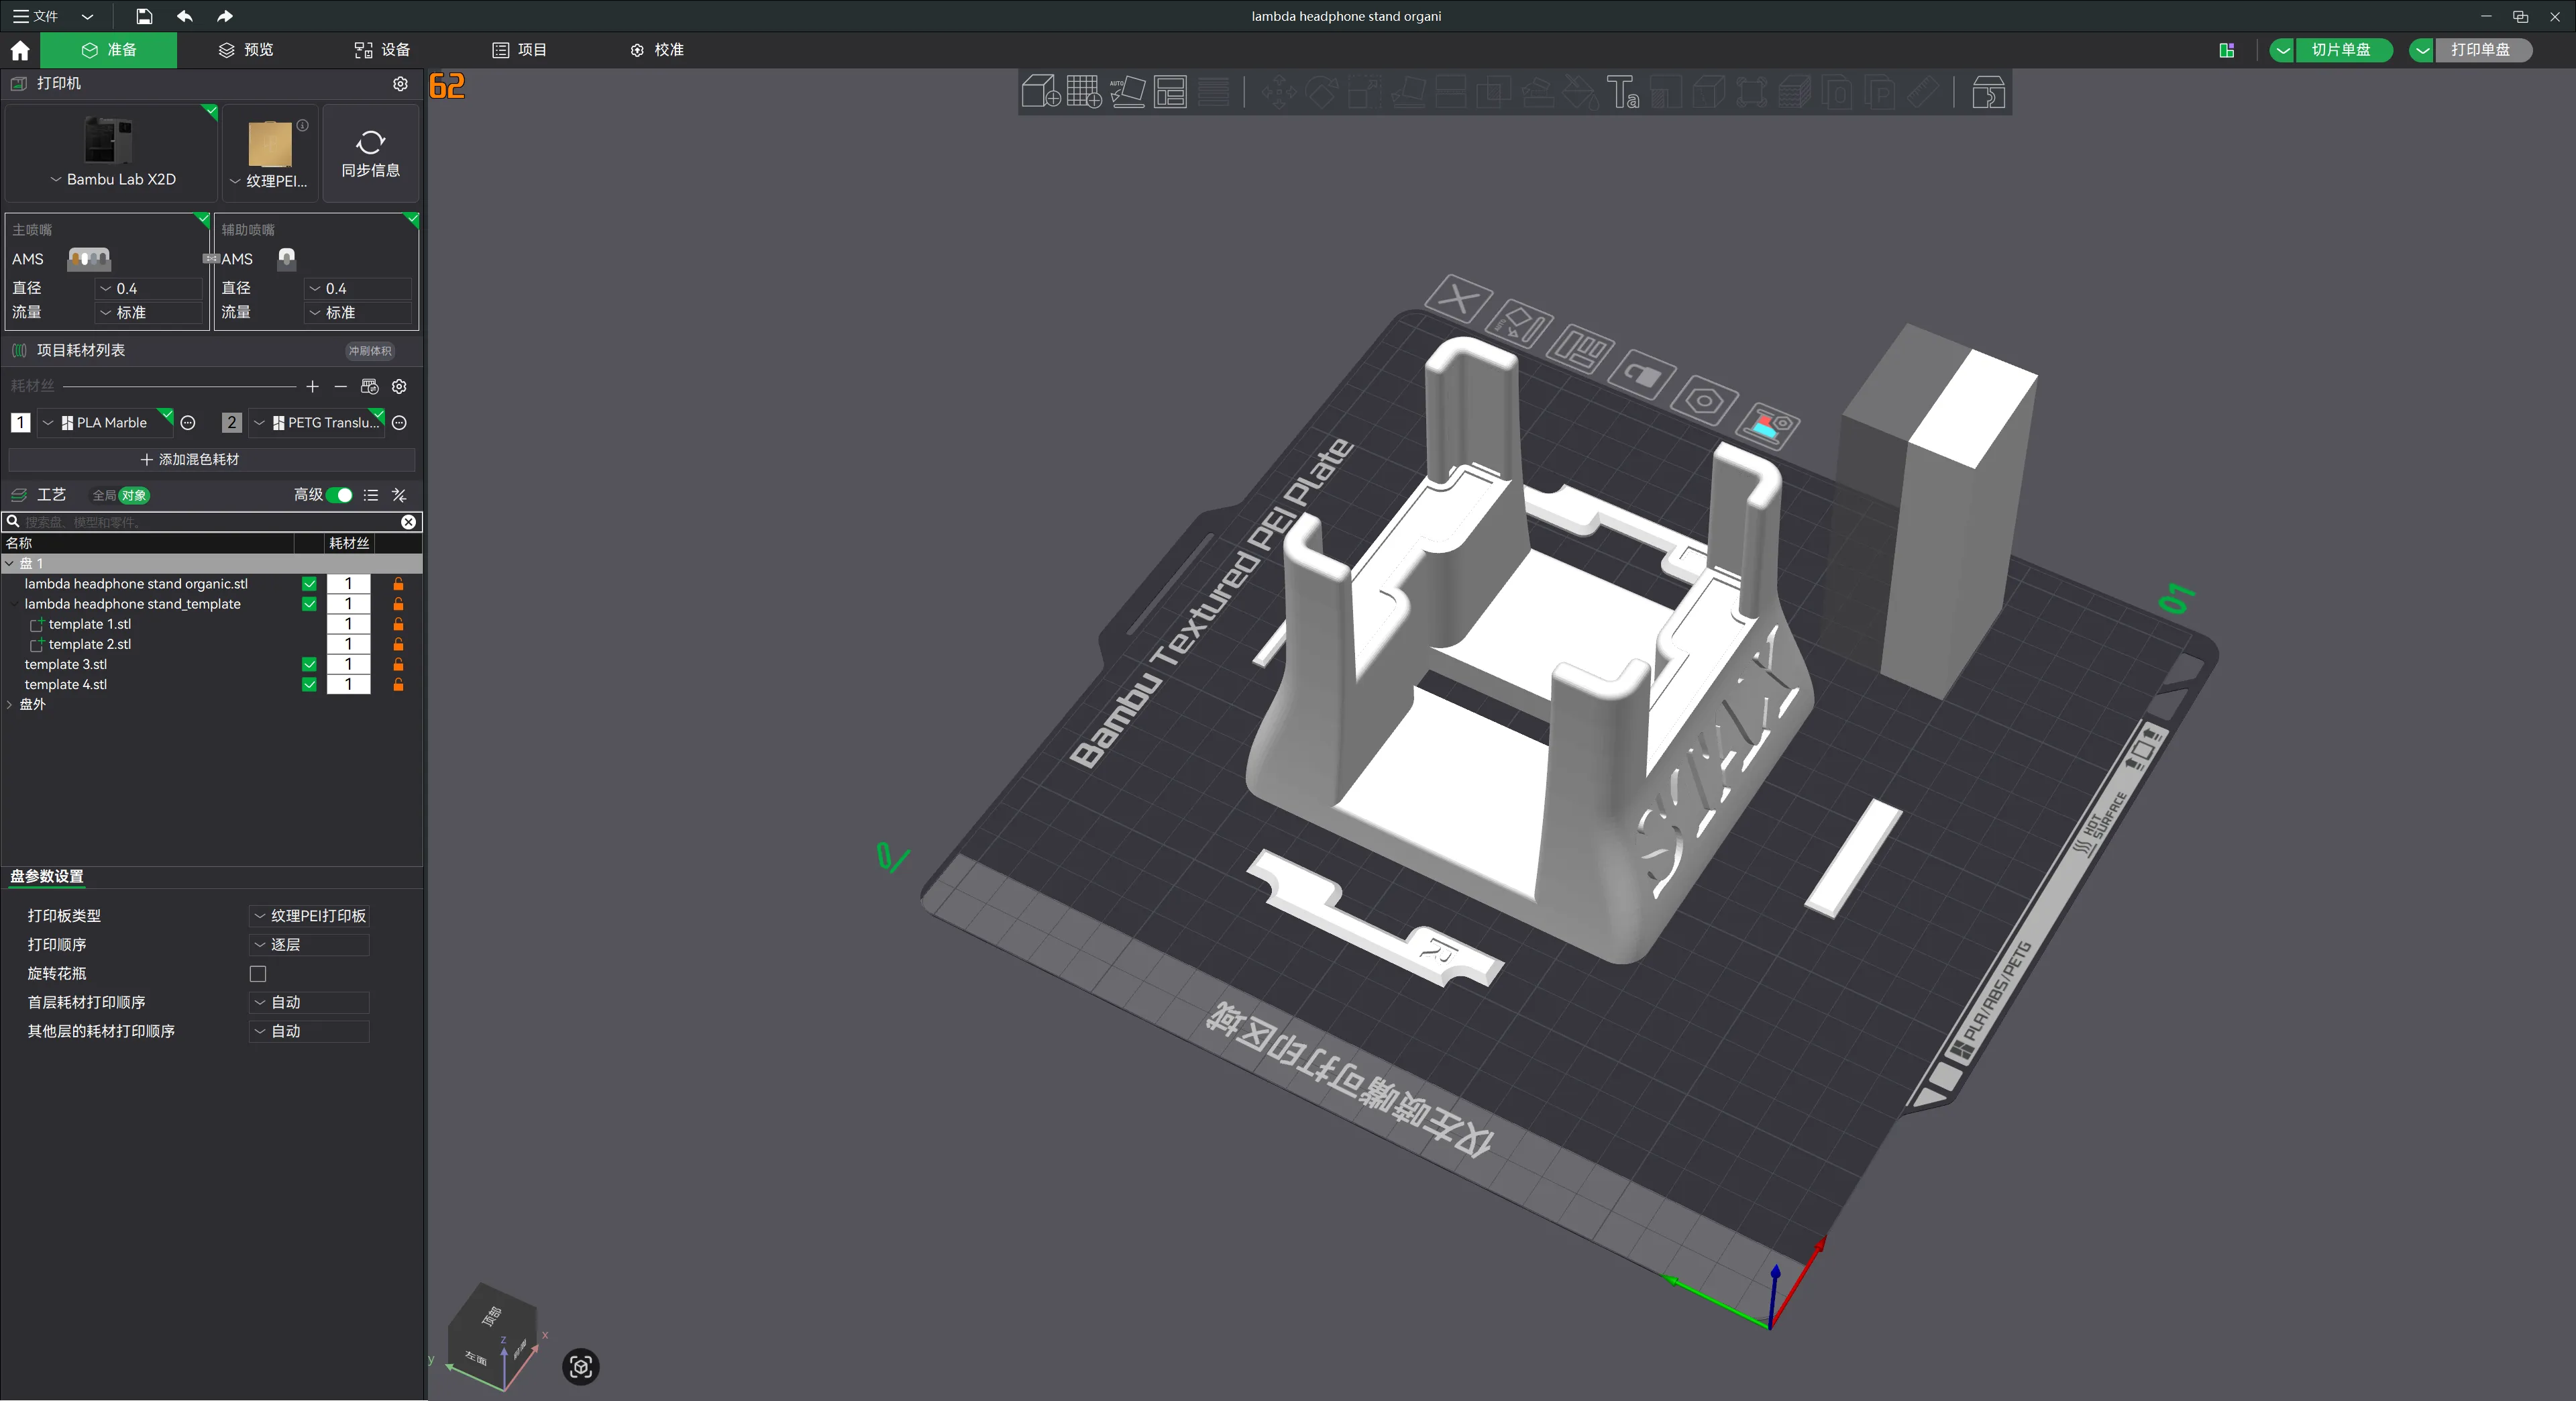The width and height of the screenshot is (2576, 1401).
Task: Enable the Spiral vase checkbox
Action: tap(258, 974)
